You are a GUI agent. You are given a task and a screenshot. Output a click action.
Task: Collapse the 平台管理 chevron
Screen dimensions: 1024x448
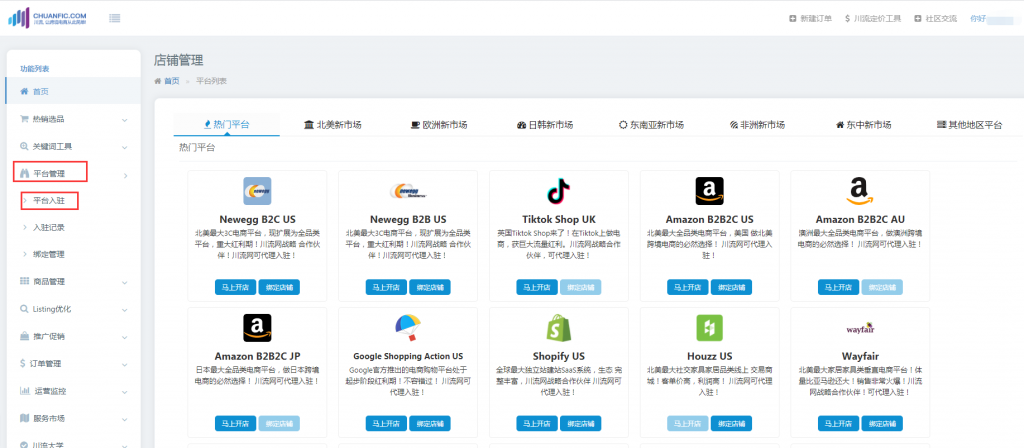click(x=125, y=175)
